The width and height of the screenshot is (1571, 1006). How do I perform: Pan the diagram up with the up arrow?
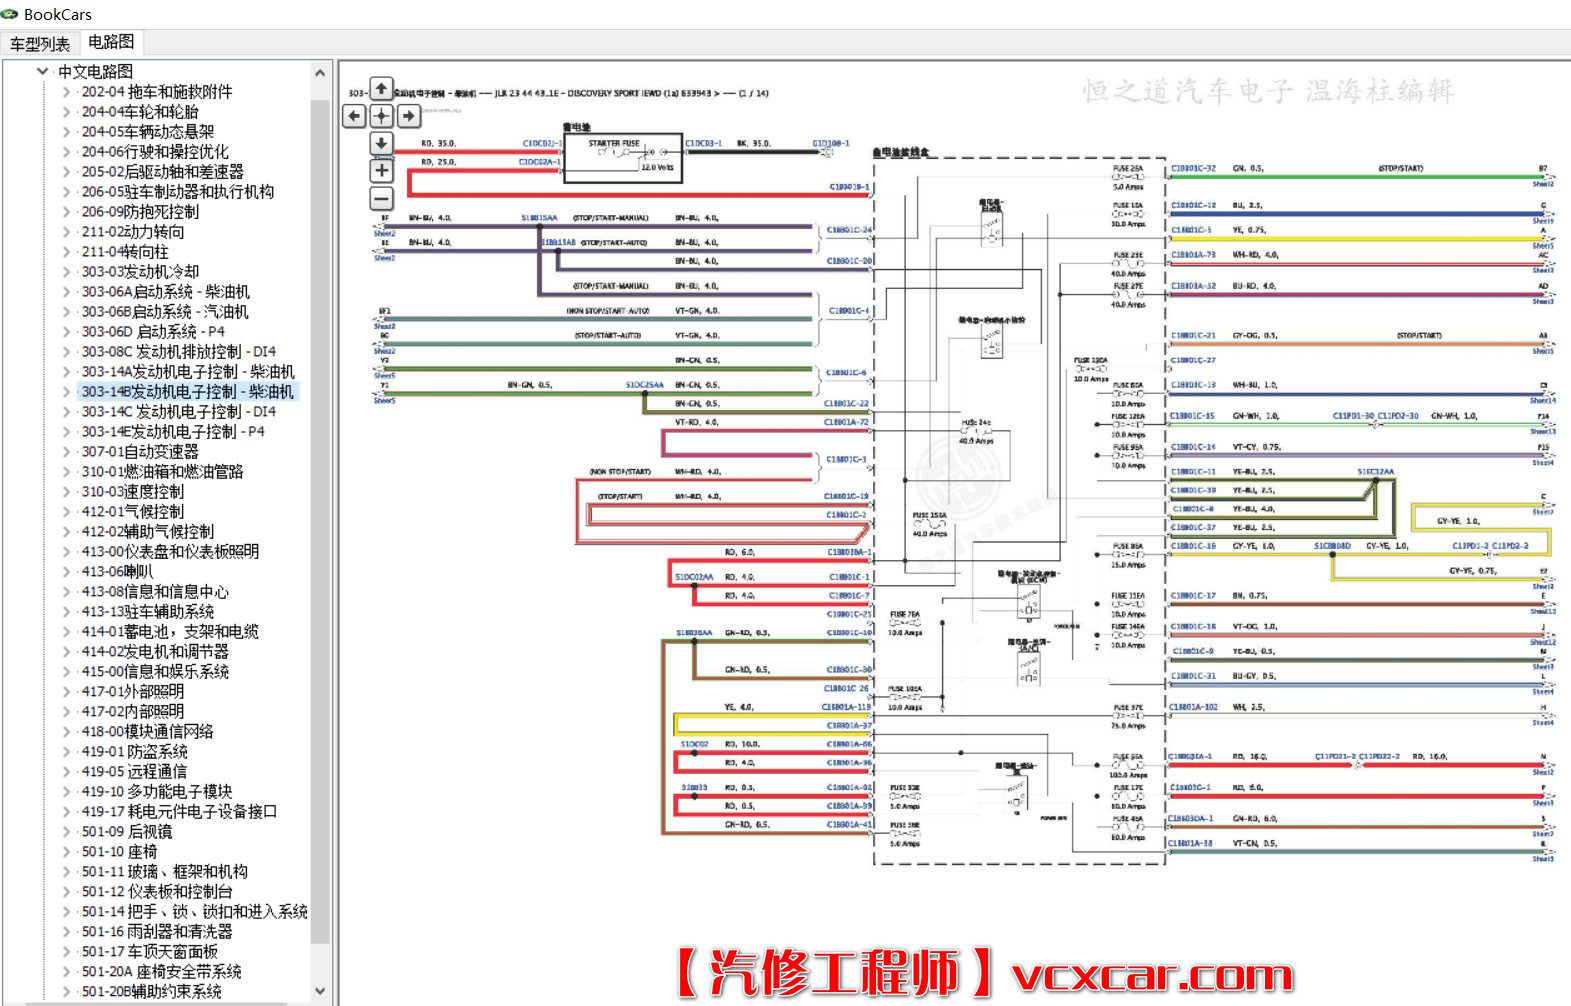coord(381,89)
